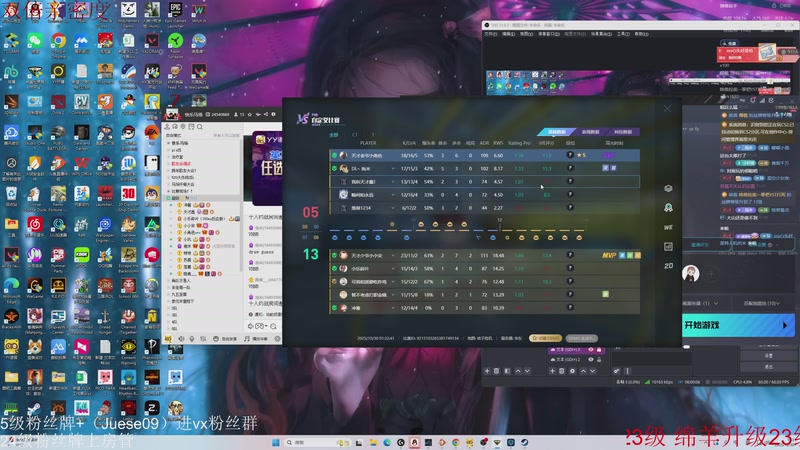Hide the 文本 (GDI+) 2 source in OBS

(591, 360)
